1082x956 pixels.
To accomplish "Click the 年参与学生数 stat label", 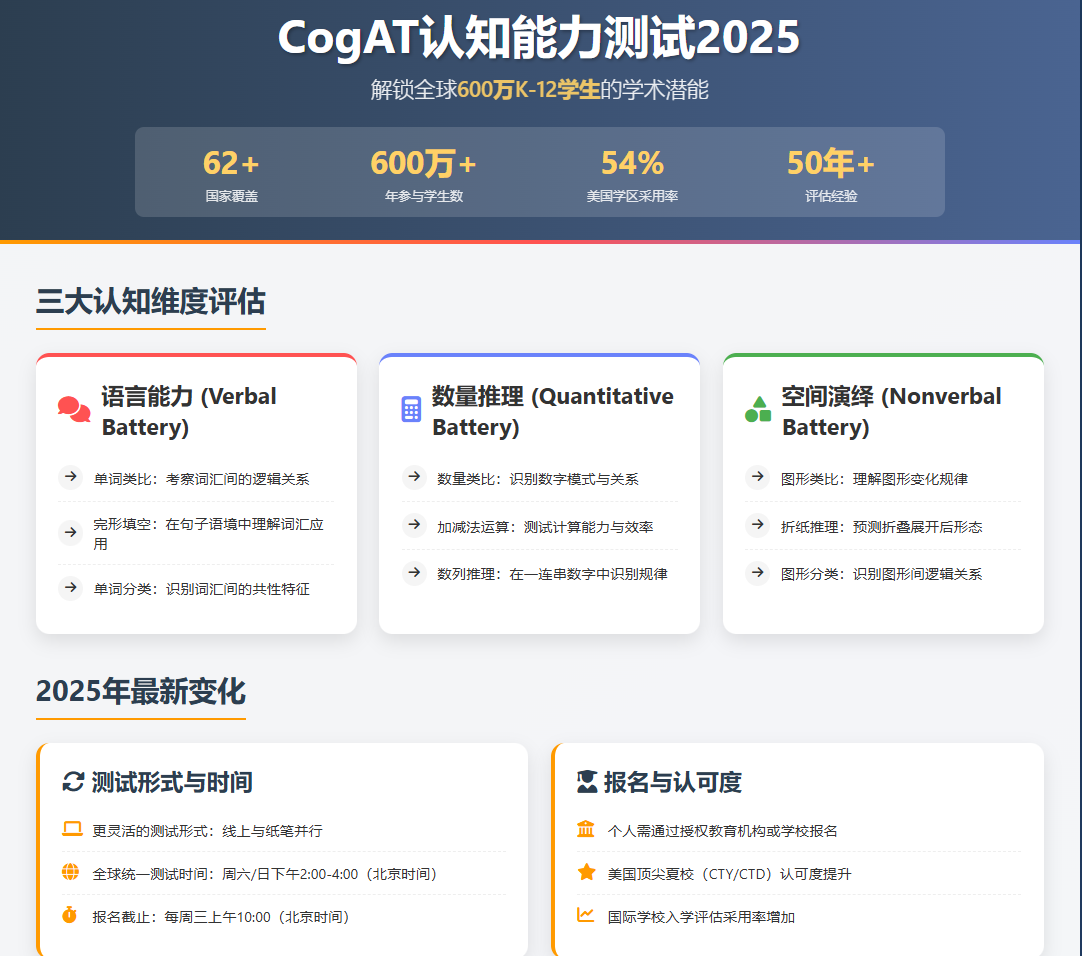I will coord(424,196).
